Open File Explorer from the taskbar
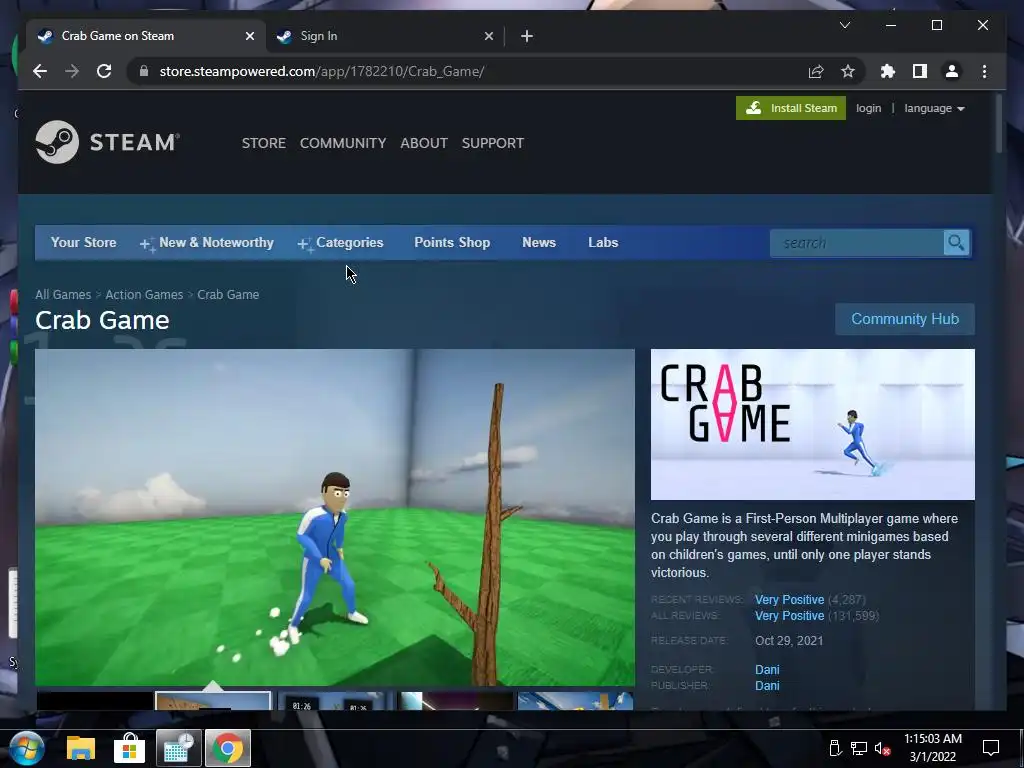This screenshot has height=768, width=1024. (80, 748)
